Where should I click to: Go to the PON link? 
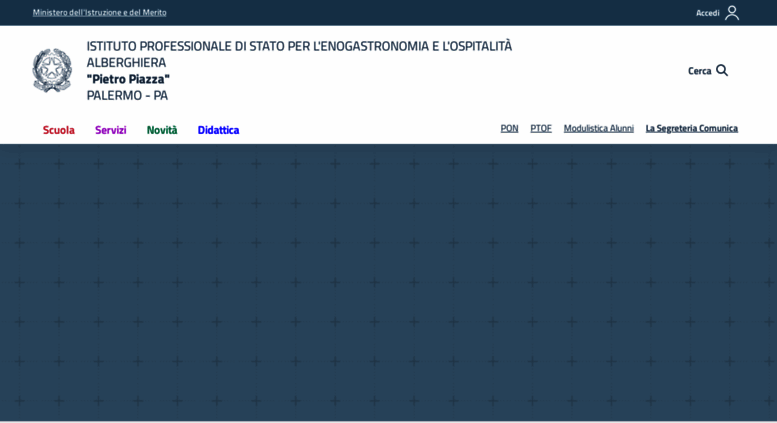tap(509, 128)
